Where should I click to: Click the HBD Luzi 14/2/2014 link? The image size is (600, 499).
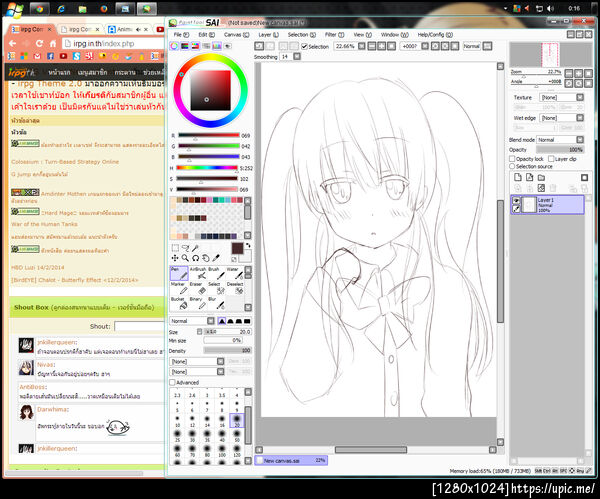pos(38,267)
